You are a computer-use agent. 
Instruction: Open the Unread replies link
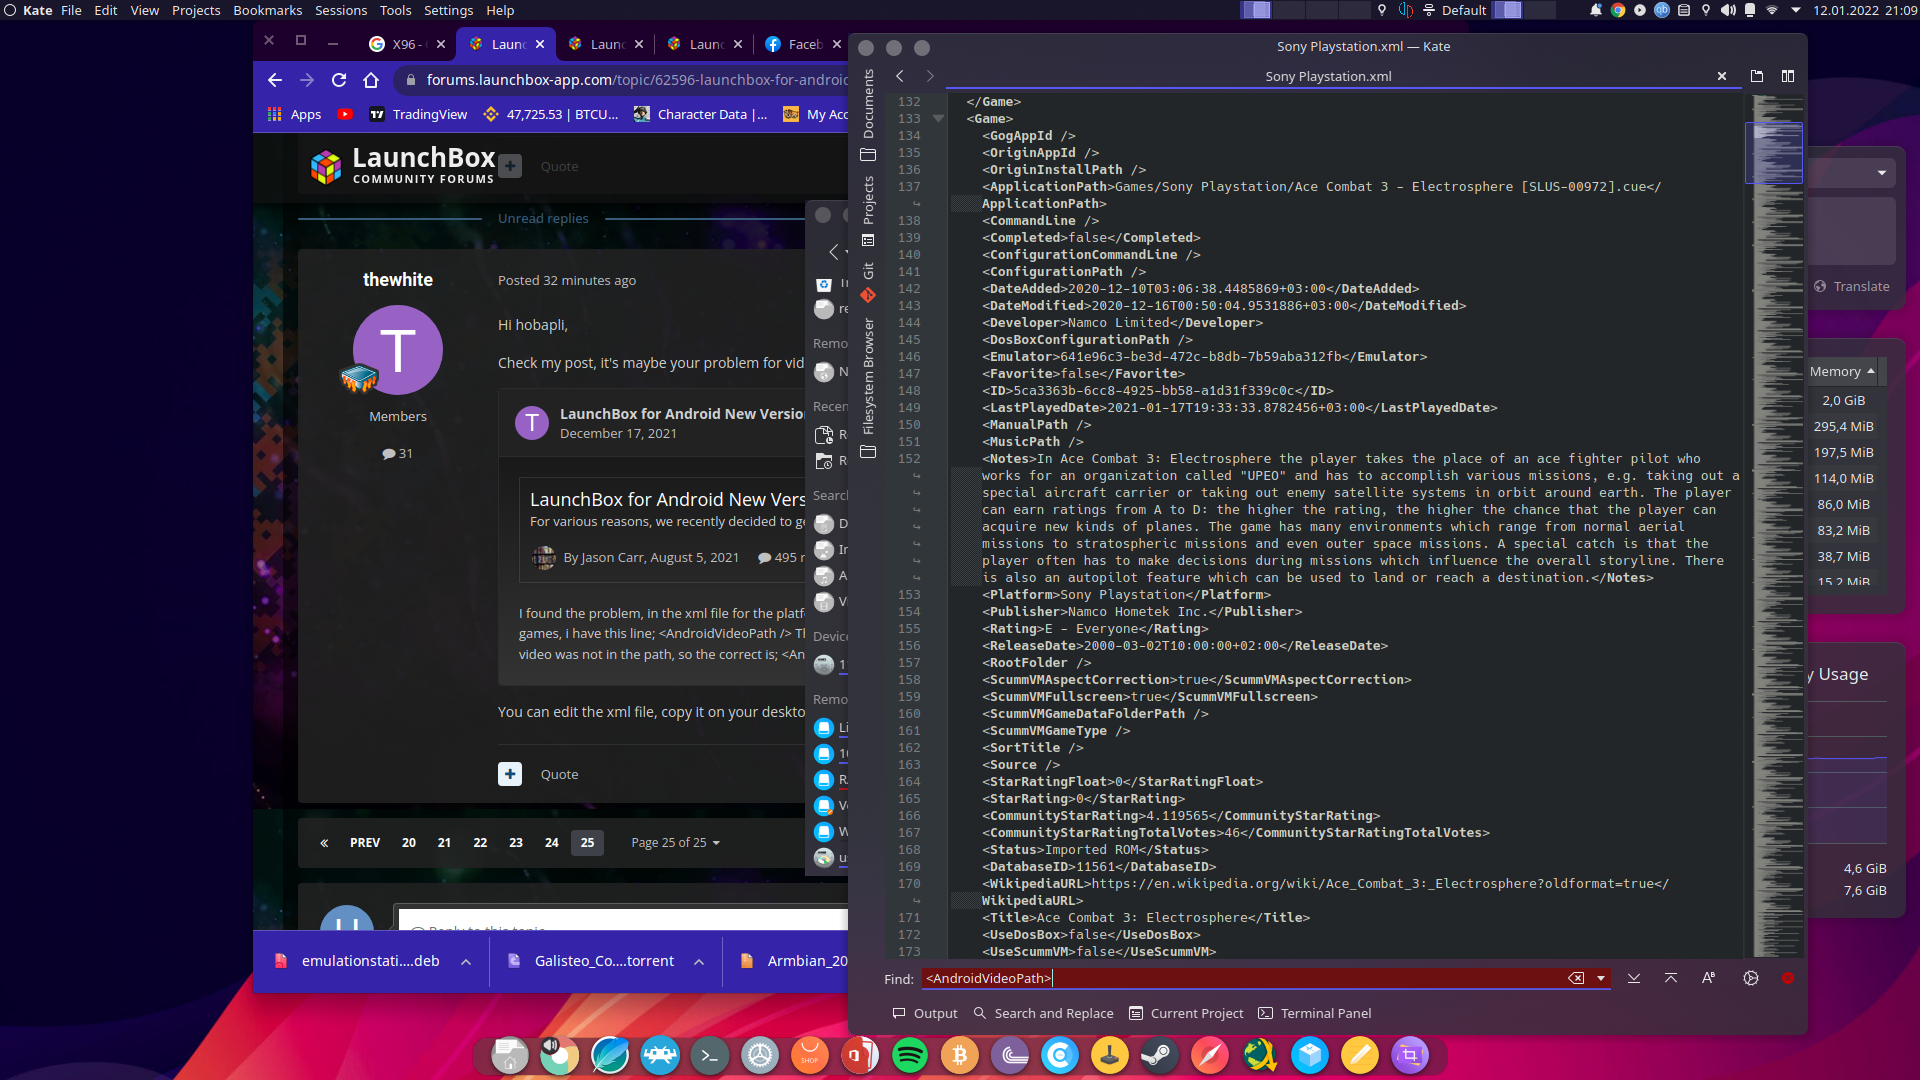543,218
